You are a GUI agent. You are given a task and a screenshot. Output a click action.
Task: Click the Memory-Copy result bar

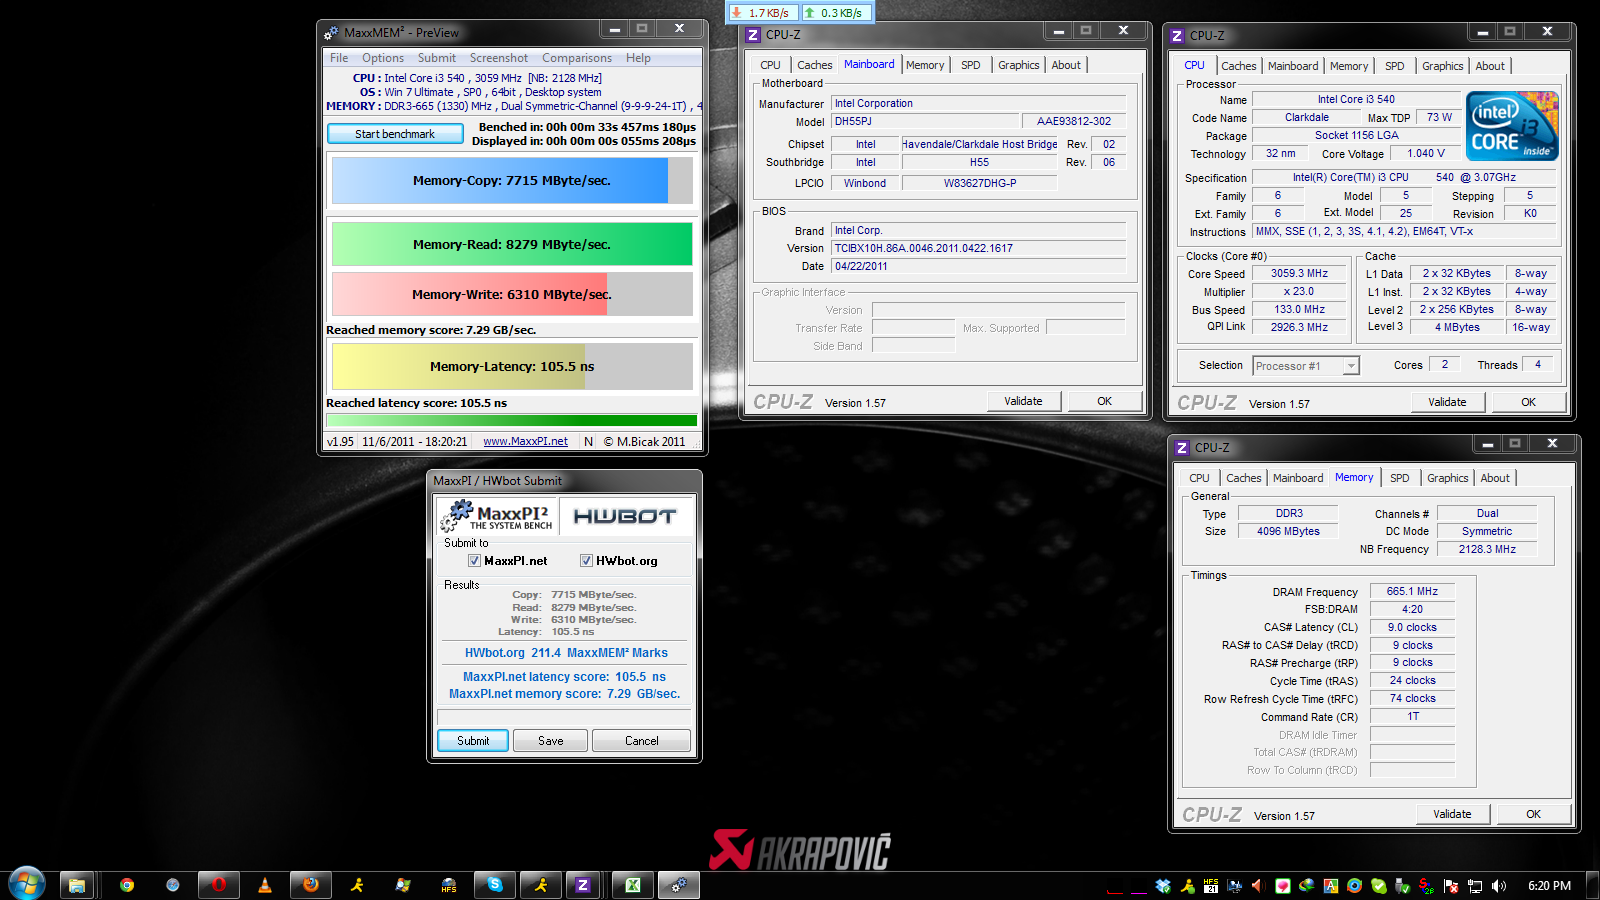click(512, 181)
